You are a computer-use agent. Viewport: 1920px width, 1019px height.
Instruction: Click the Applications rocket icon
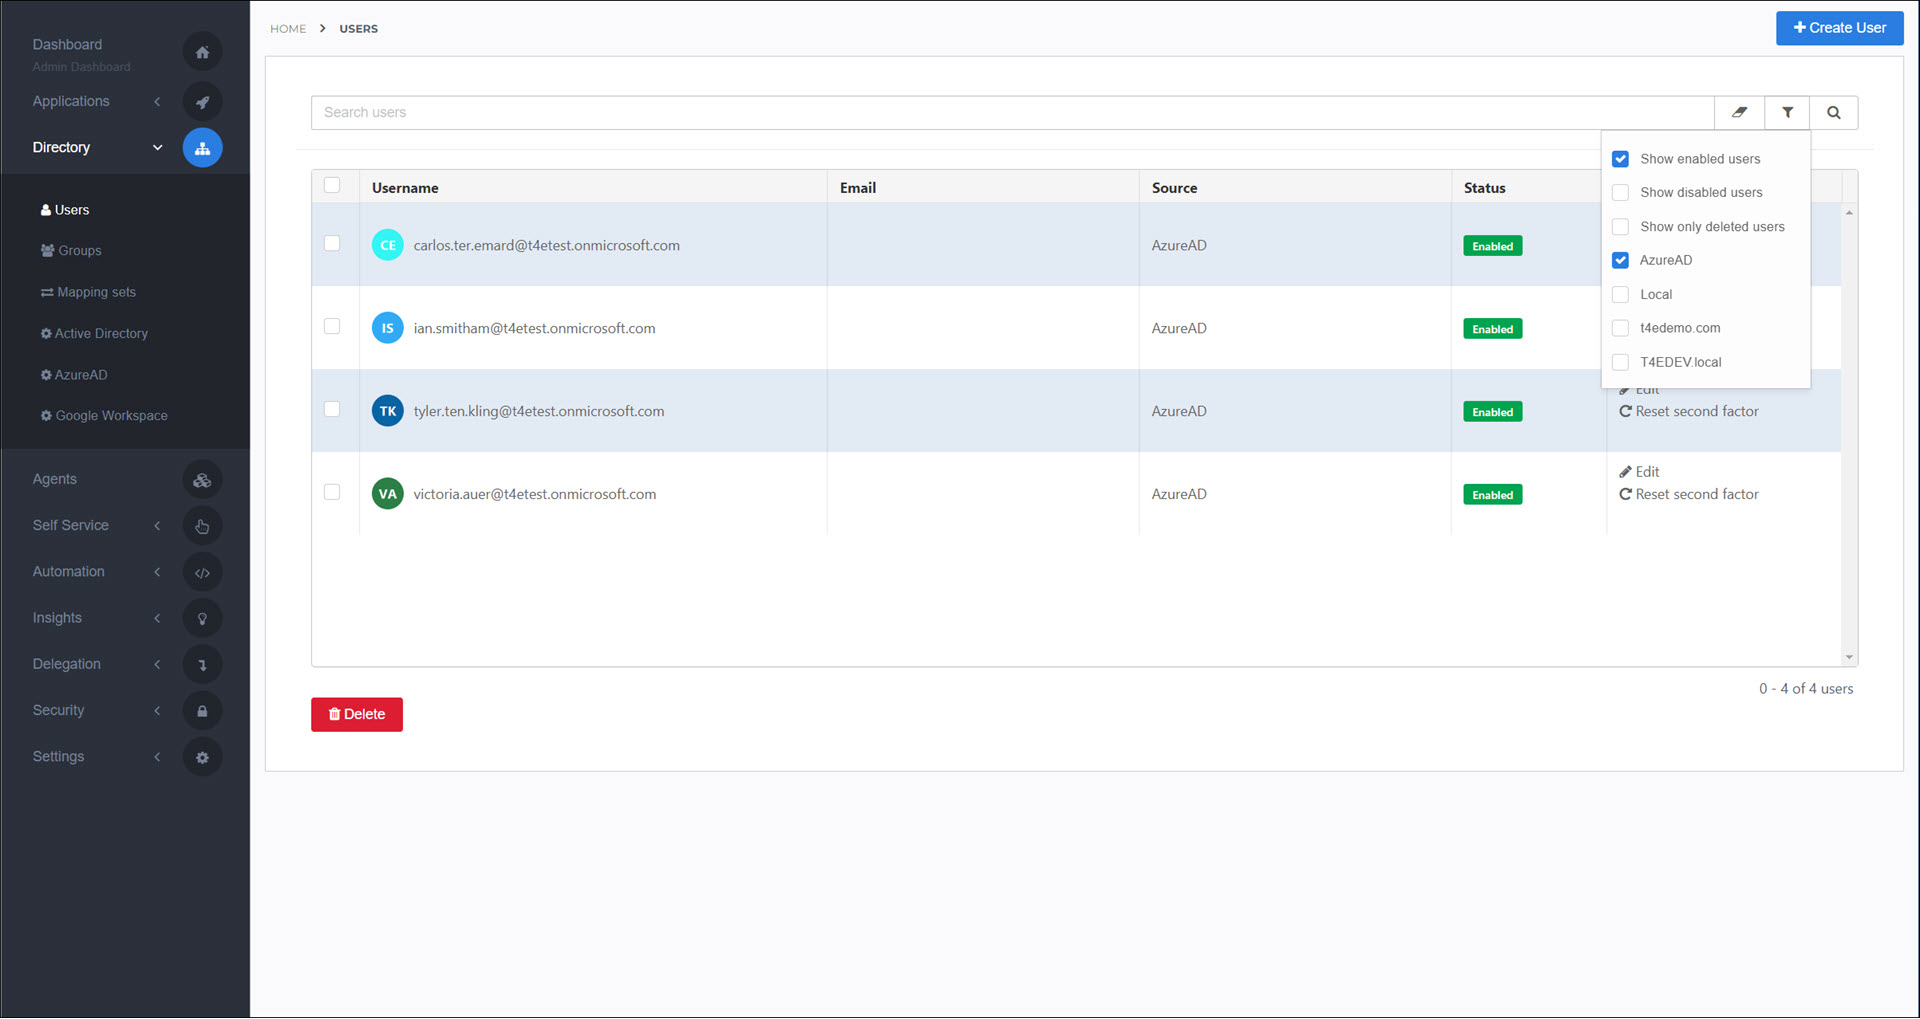(x=202, y=102)
